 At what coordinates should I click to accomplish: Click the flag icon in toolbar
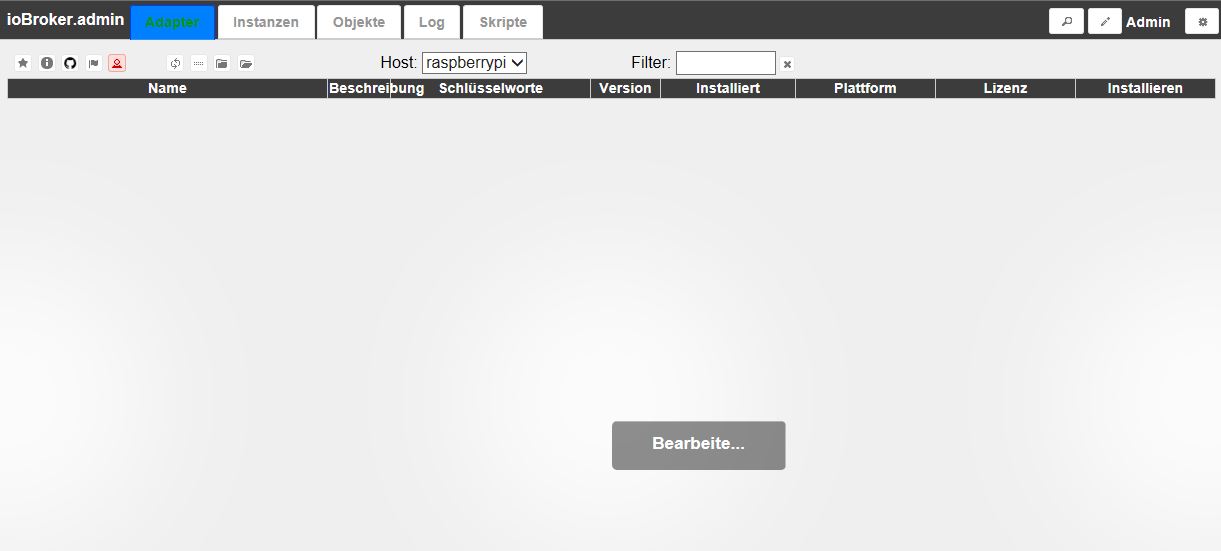pyautogui.click(x=94, y=63)
